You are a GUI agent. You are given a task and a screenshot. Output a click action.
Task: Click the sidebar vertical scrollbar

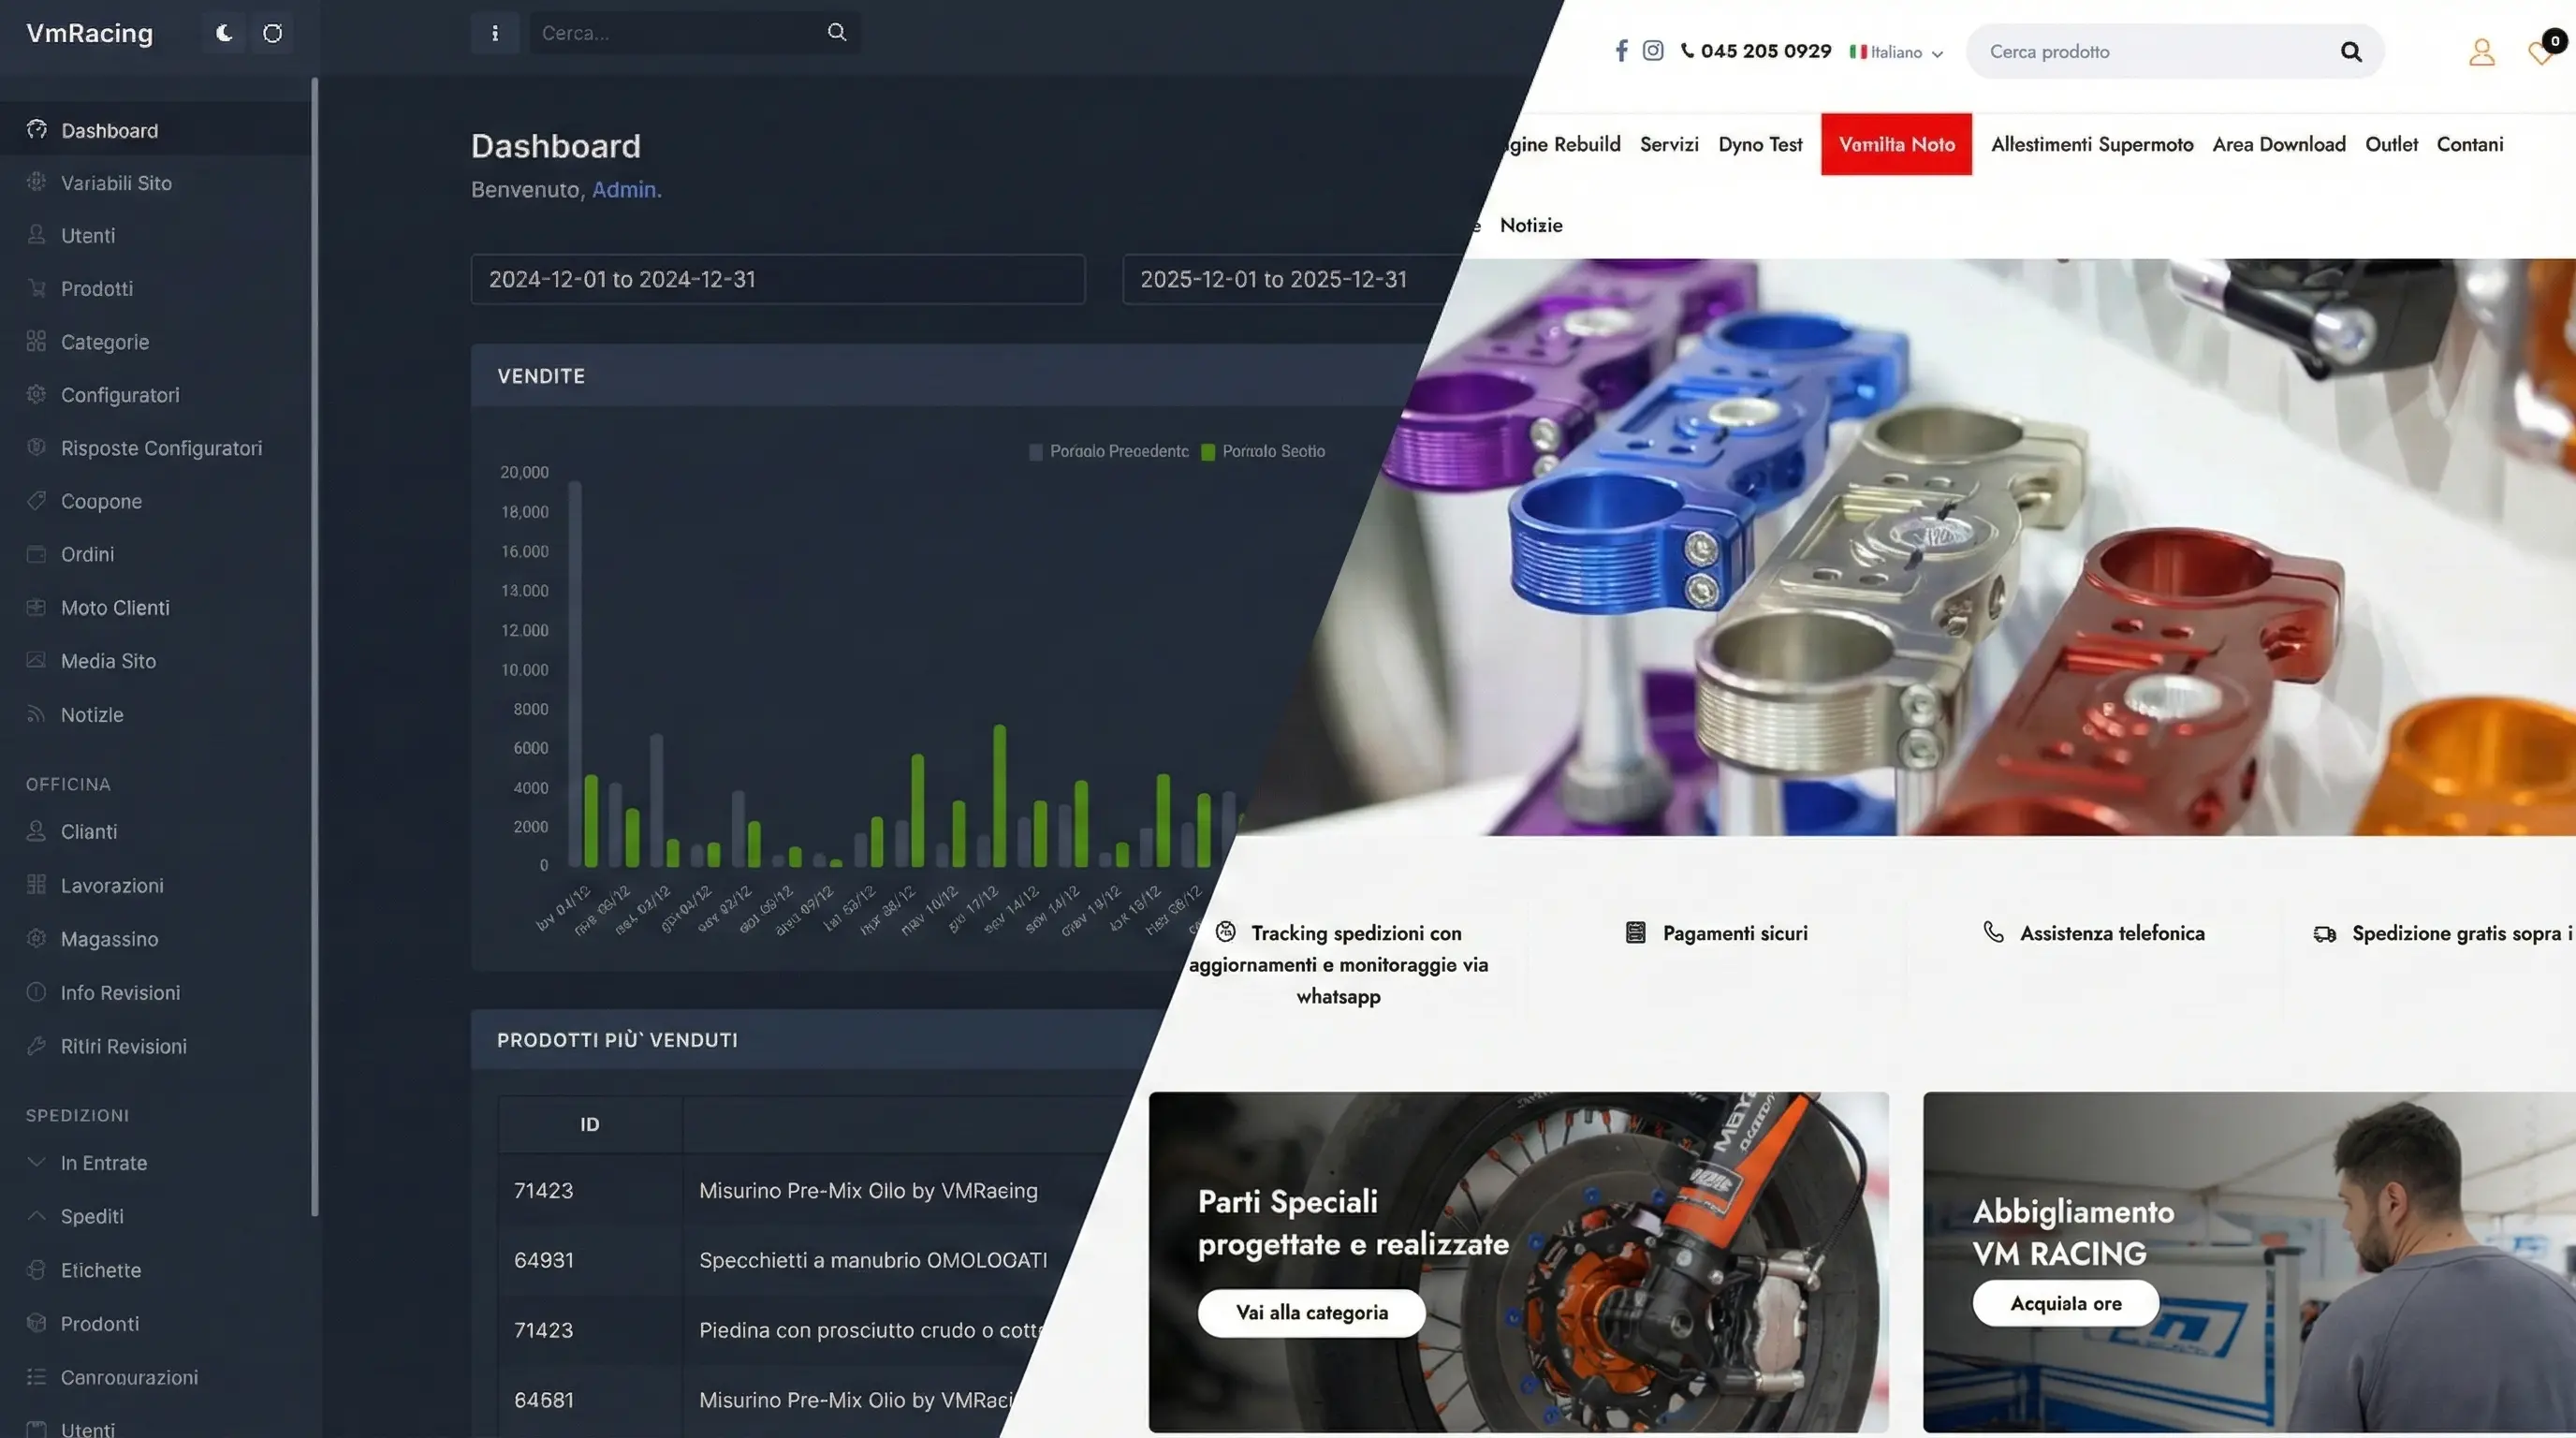pos(315,640)
